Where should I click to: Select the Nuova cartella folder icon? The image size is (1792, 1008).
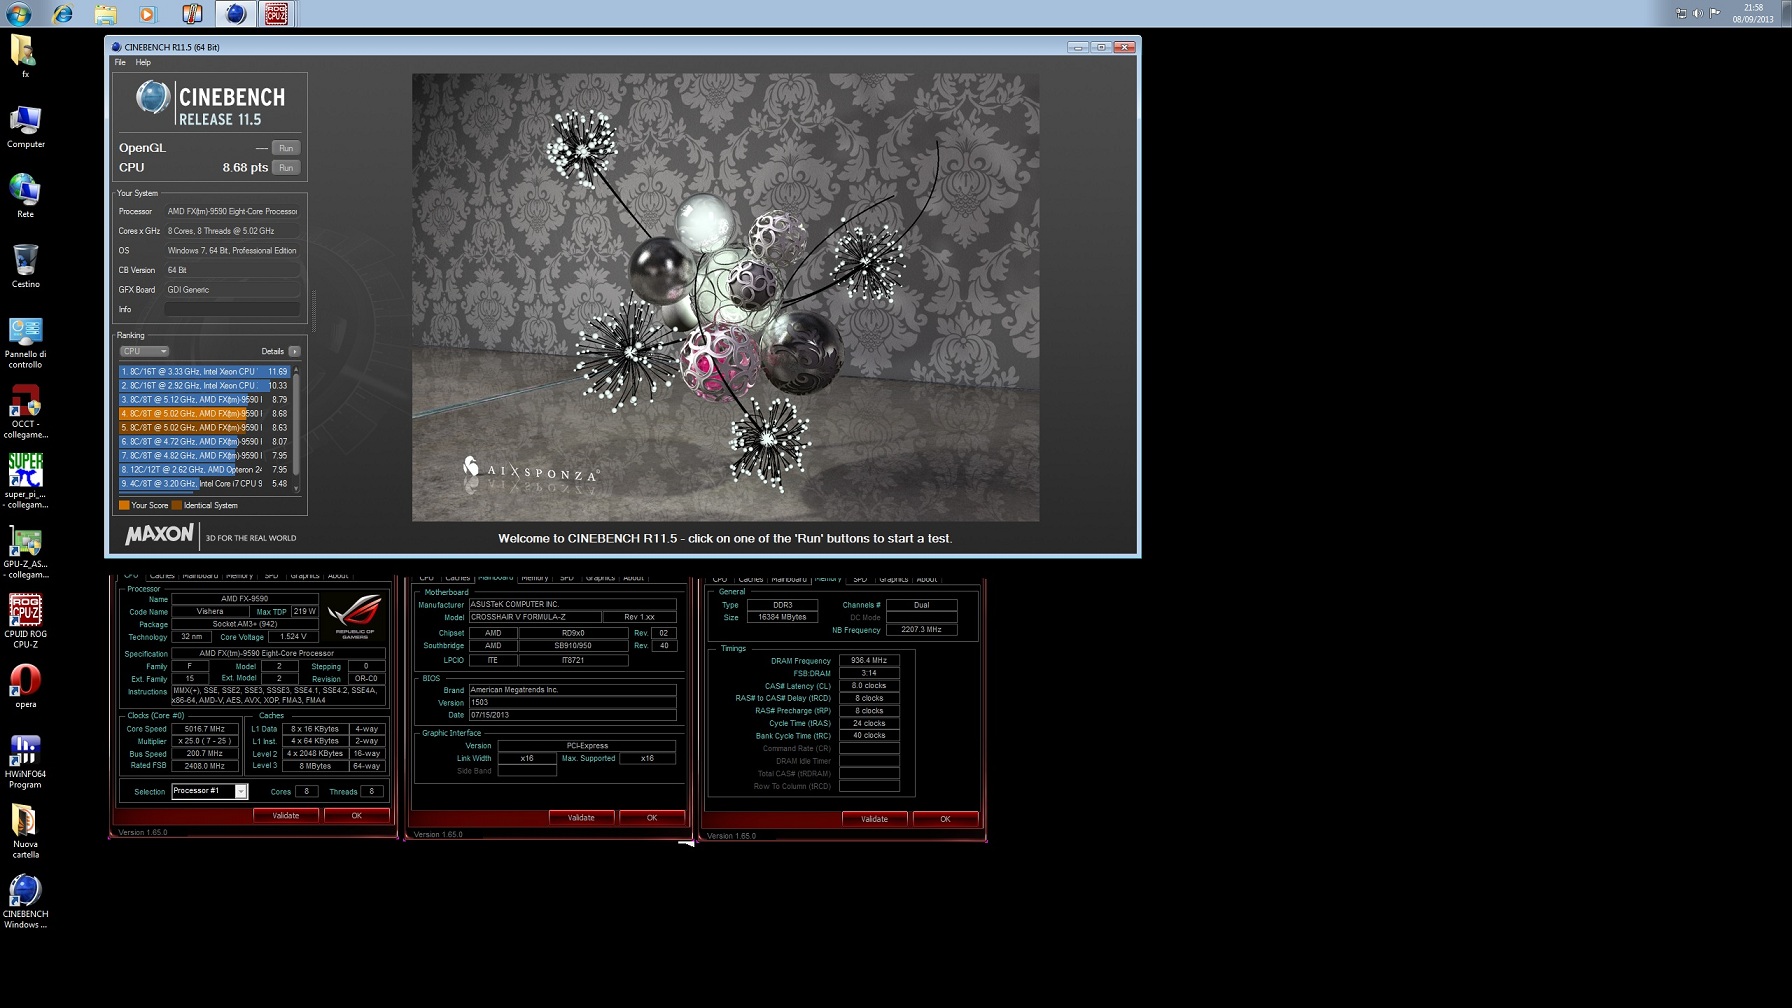[25, 832]
